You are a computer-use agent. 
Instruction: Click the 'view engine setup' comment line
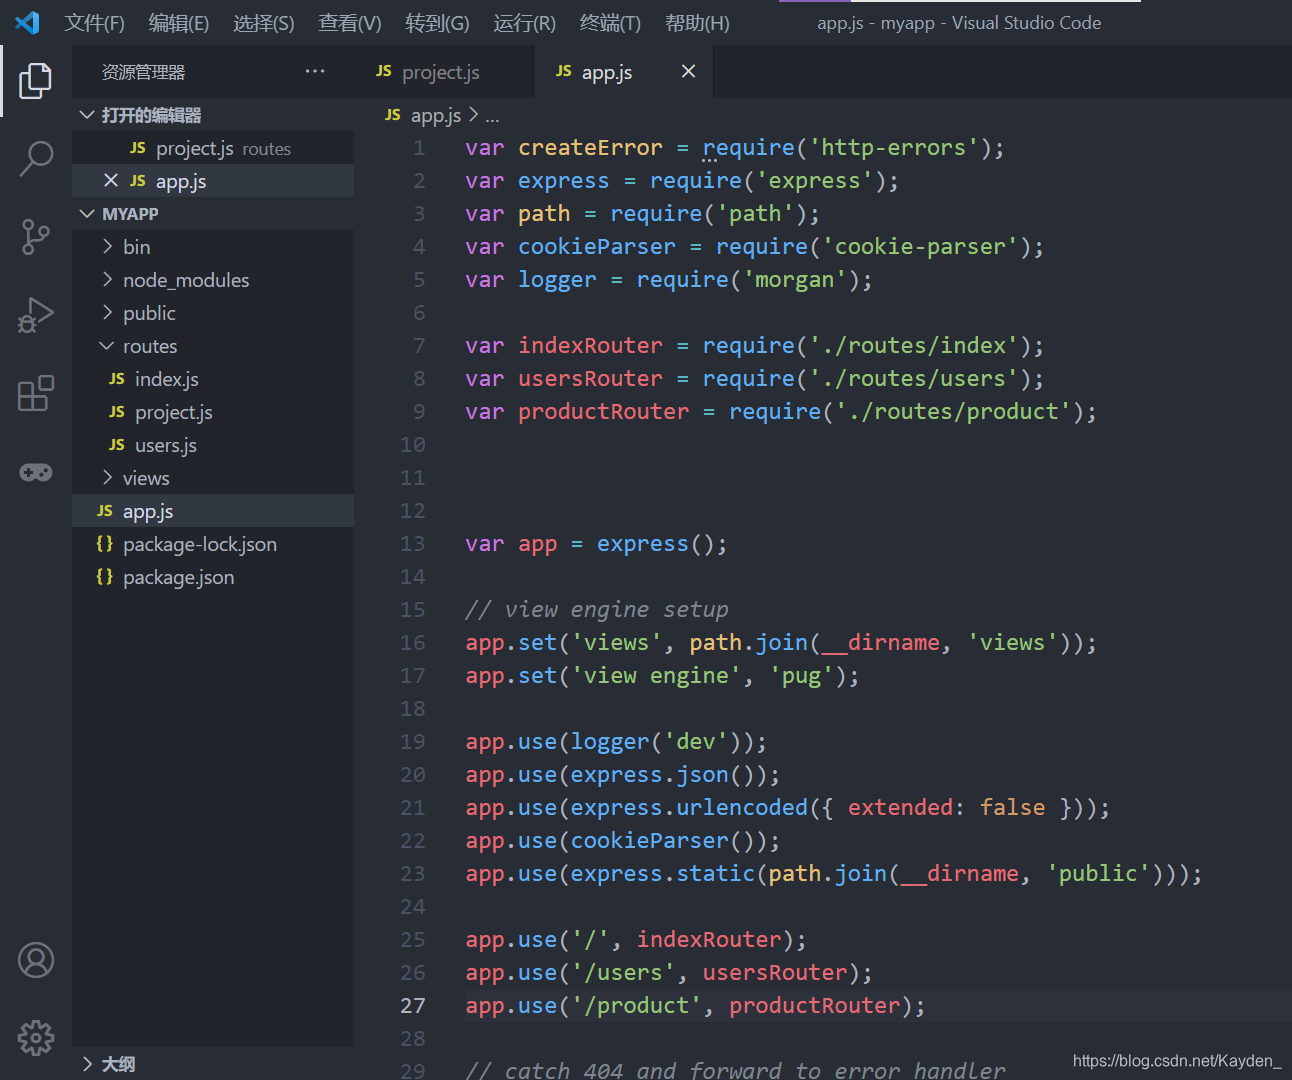597,609
